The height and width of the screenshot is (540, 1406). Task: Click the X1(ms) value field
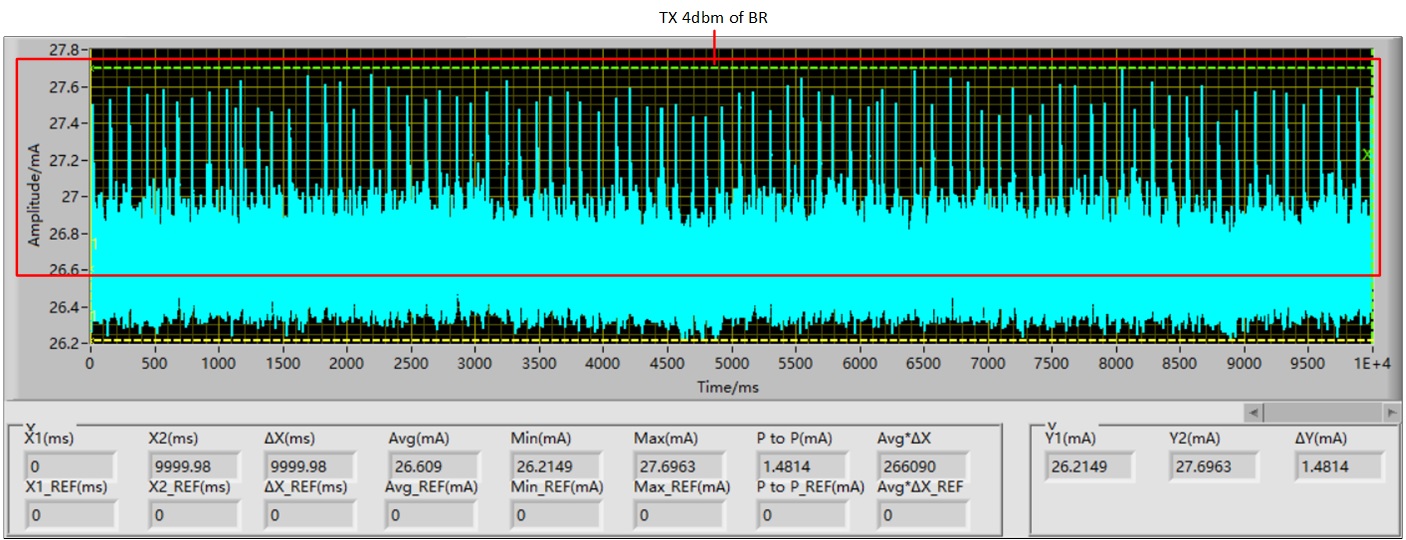[x=70, y=466]
